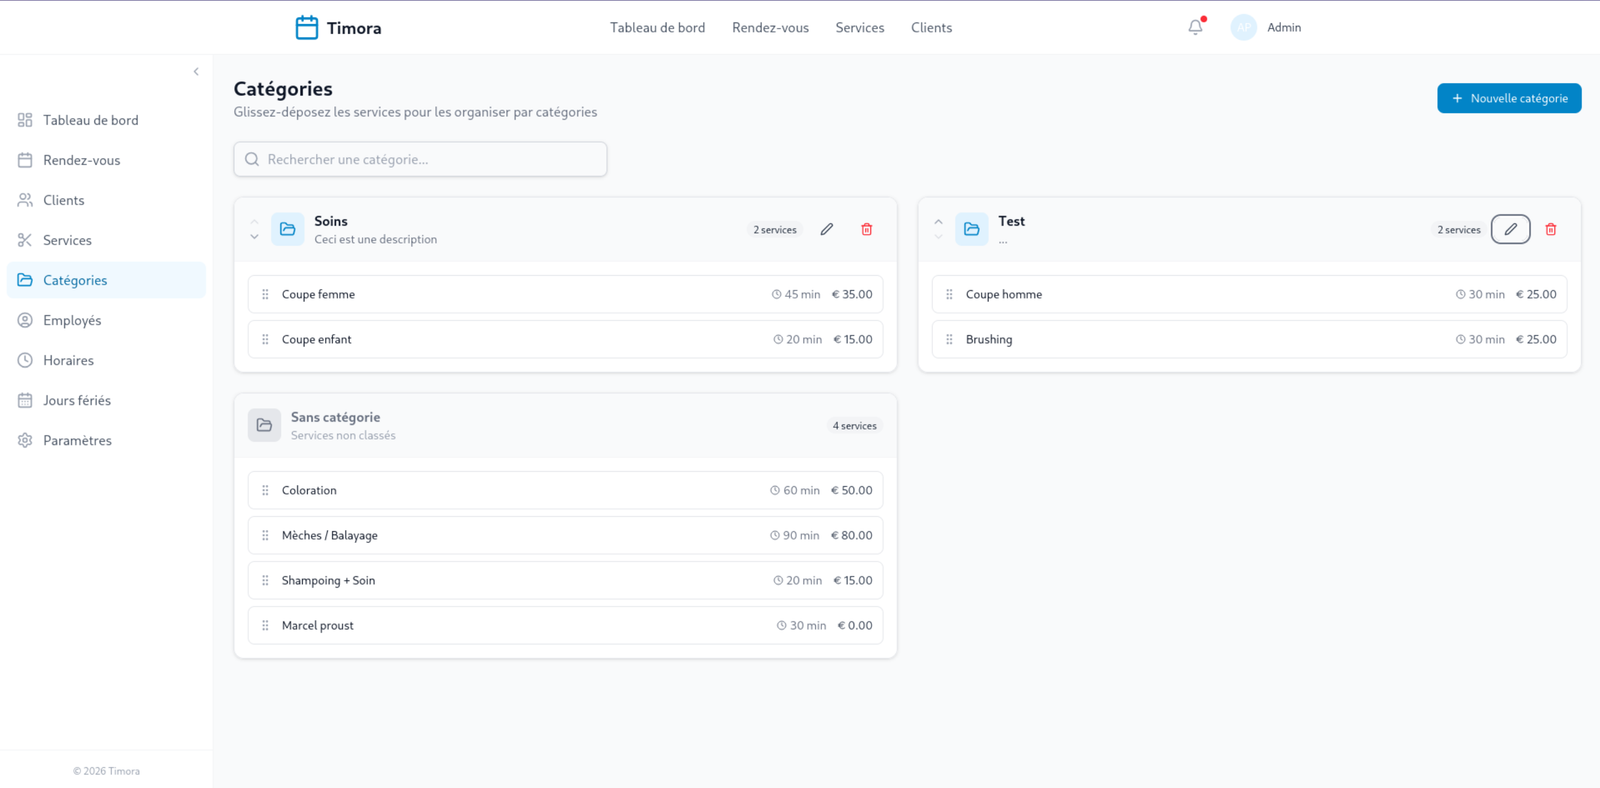Screen dimensions: 1600x788
Task: Click Clients in top navigation
Action: [x=931, y=28]
